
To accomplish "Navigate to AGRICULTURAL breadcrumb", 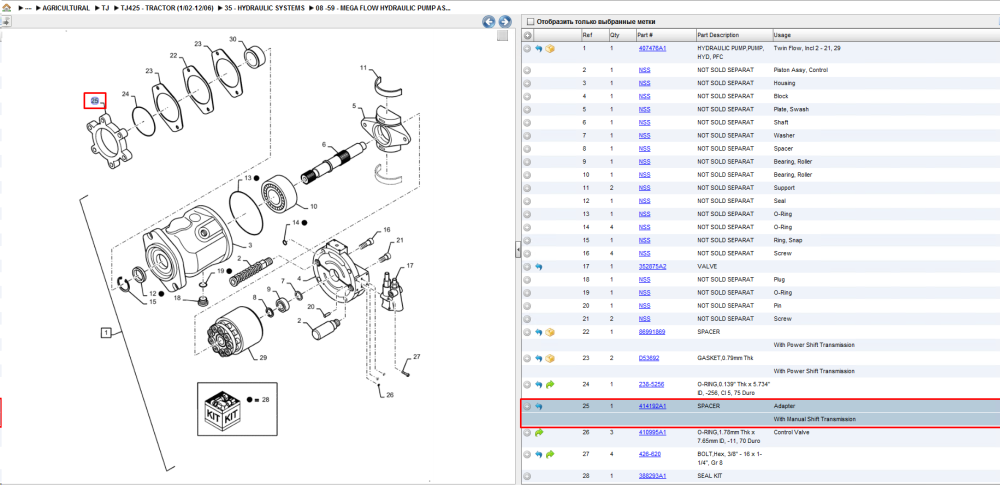I will (x=66, y=8).
